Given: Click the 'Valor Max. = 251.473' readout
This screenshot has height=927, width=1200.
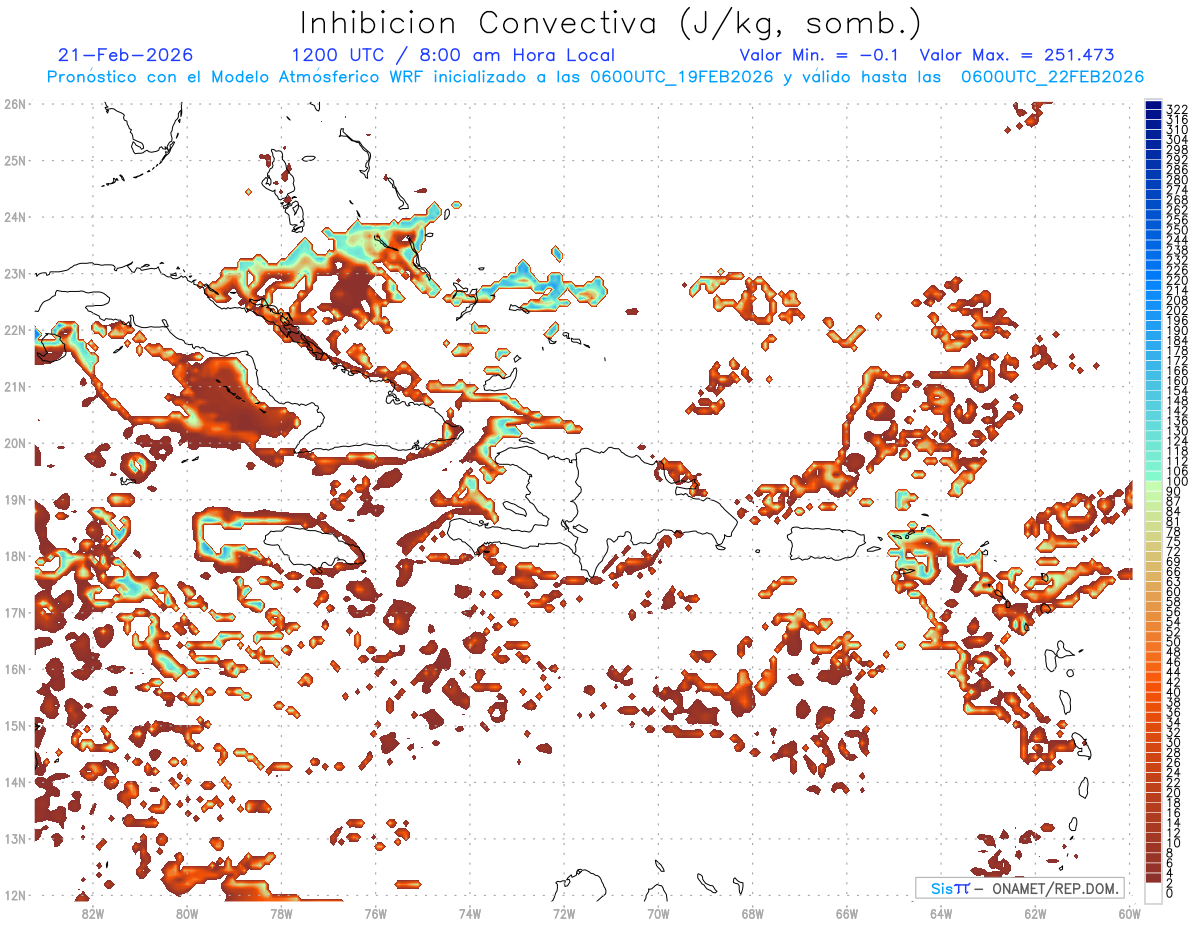Looking at the screenshot, I should pyautogui.click(x=1016, y=55).
